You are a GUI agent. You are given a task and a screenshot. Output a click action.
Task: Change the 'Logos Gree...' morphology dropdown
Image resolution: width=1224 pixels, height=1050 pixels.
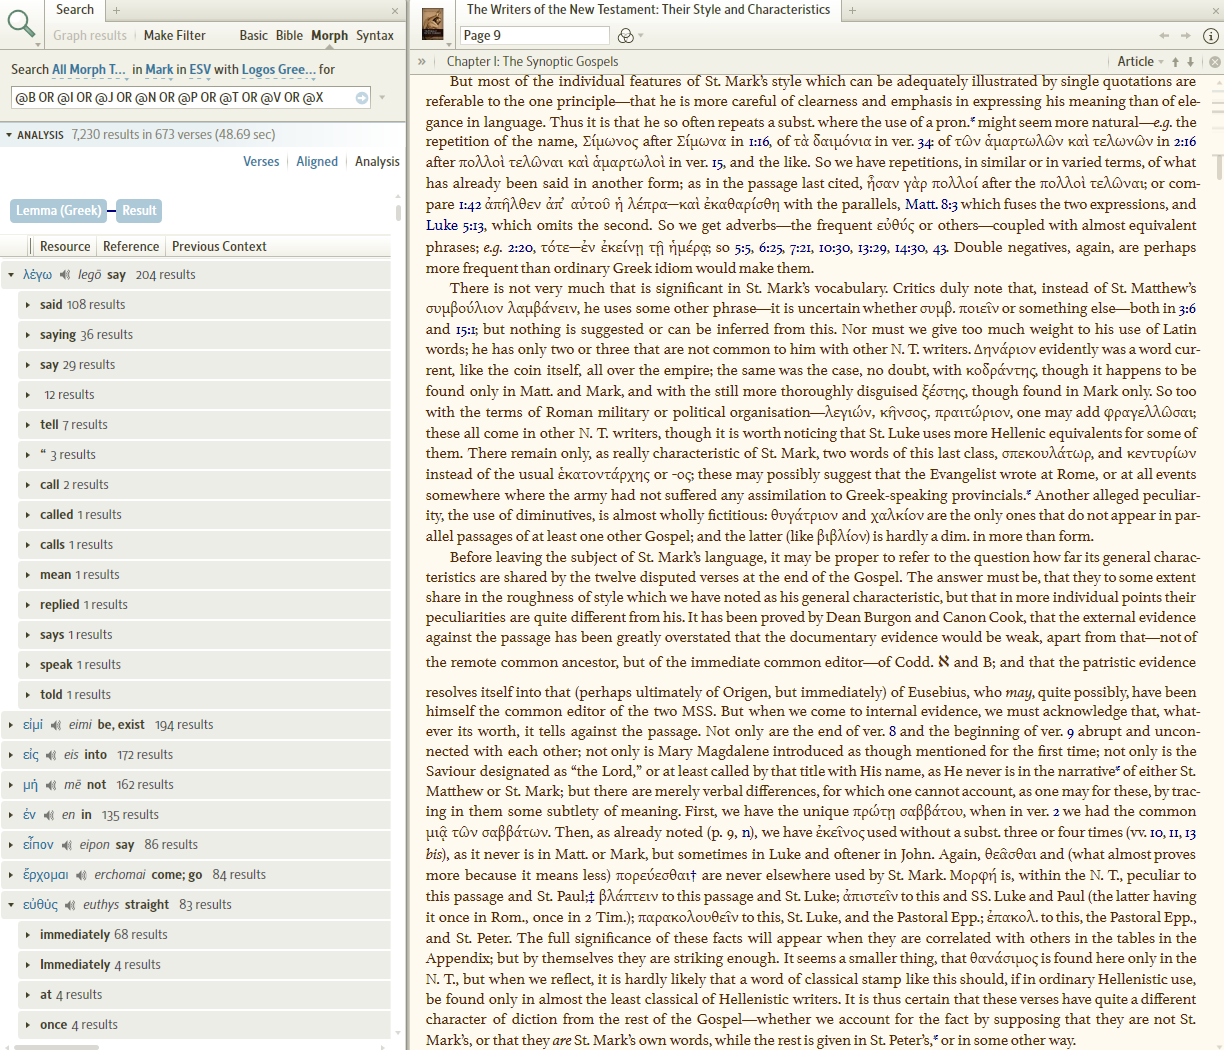(279, 70)
